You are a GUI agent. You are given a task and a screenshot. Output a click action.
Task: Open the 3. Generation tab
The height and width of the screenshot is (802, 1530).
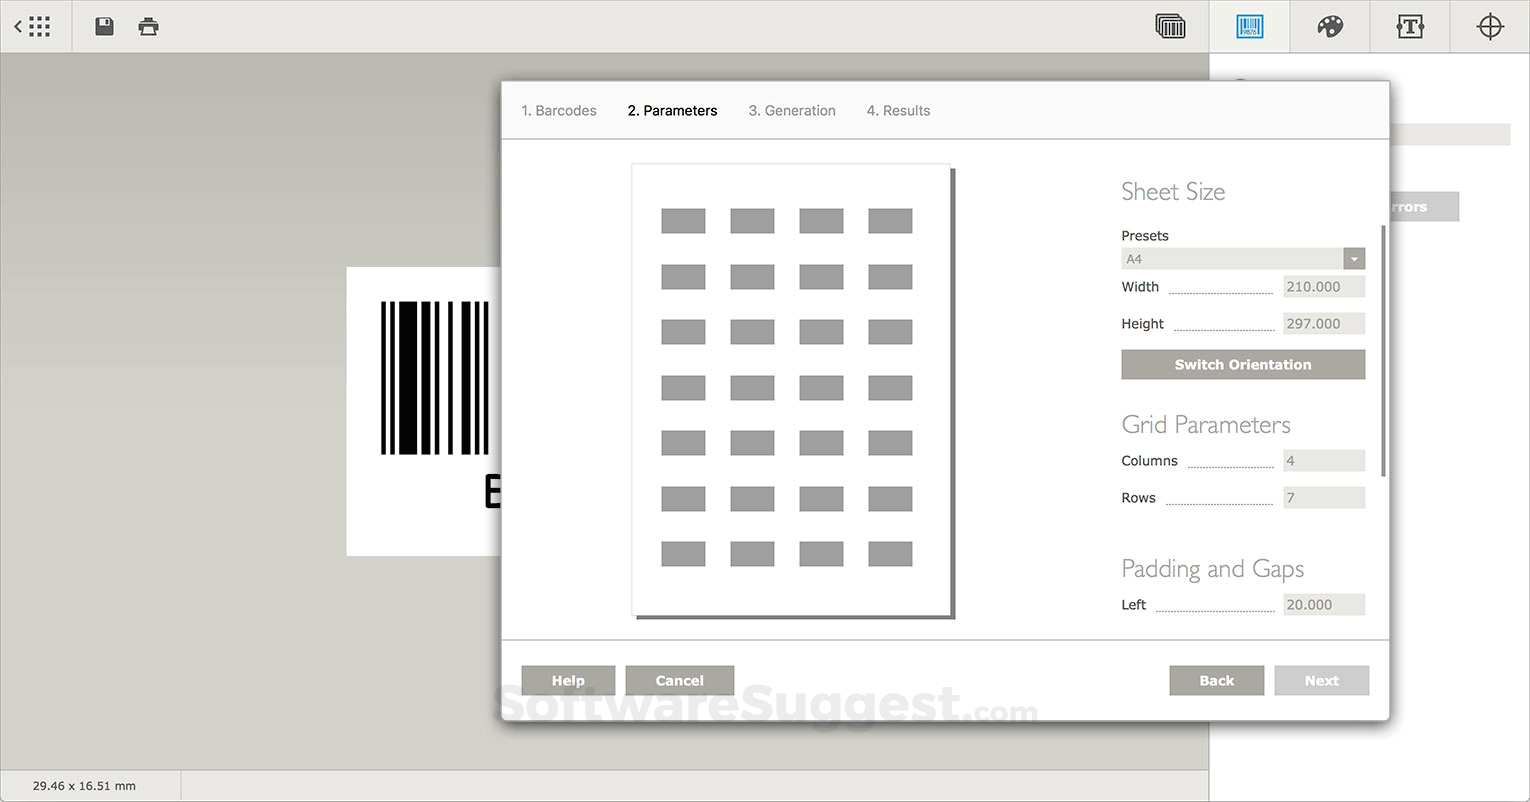[x=791, y=110]
